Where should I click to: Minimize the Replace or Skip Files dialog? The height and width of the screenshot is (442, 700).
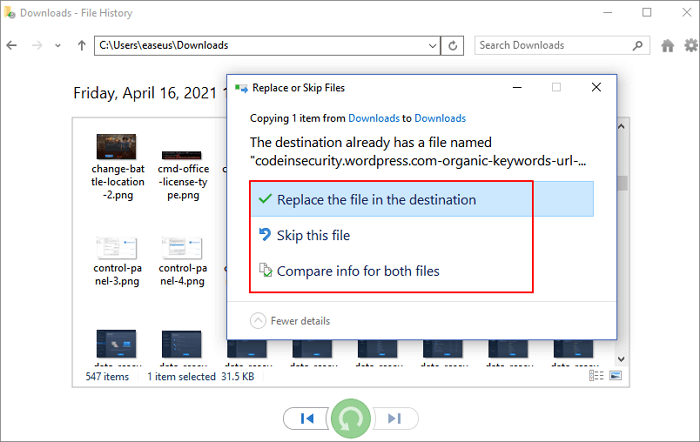pyautogui.click(x=517, y=88)
